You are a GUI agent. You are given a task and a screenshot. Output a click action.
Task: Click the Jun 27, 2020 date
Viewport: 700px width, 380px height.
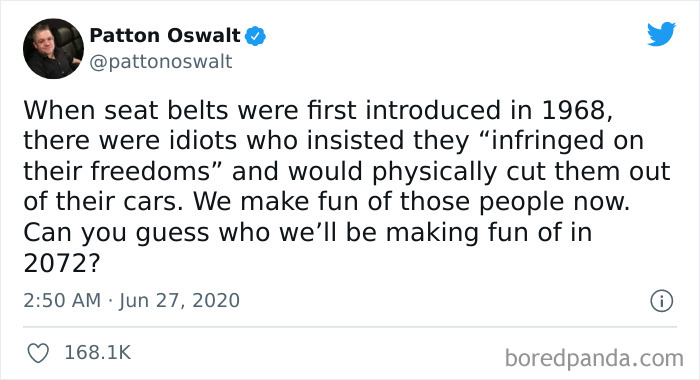[179, 301]
